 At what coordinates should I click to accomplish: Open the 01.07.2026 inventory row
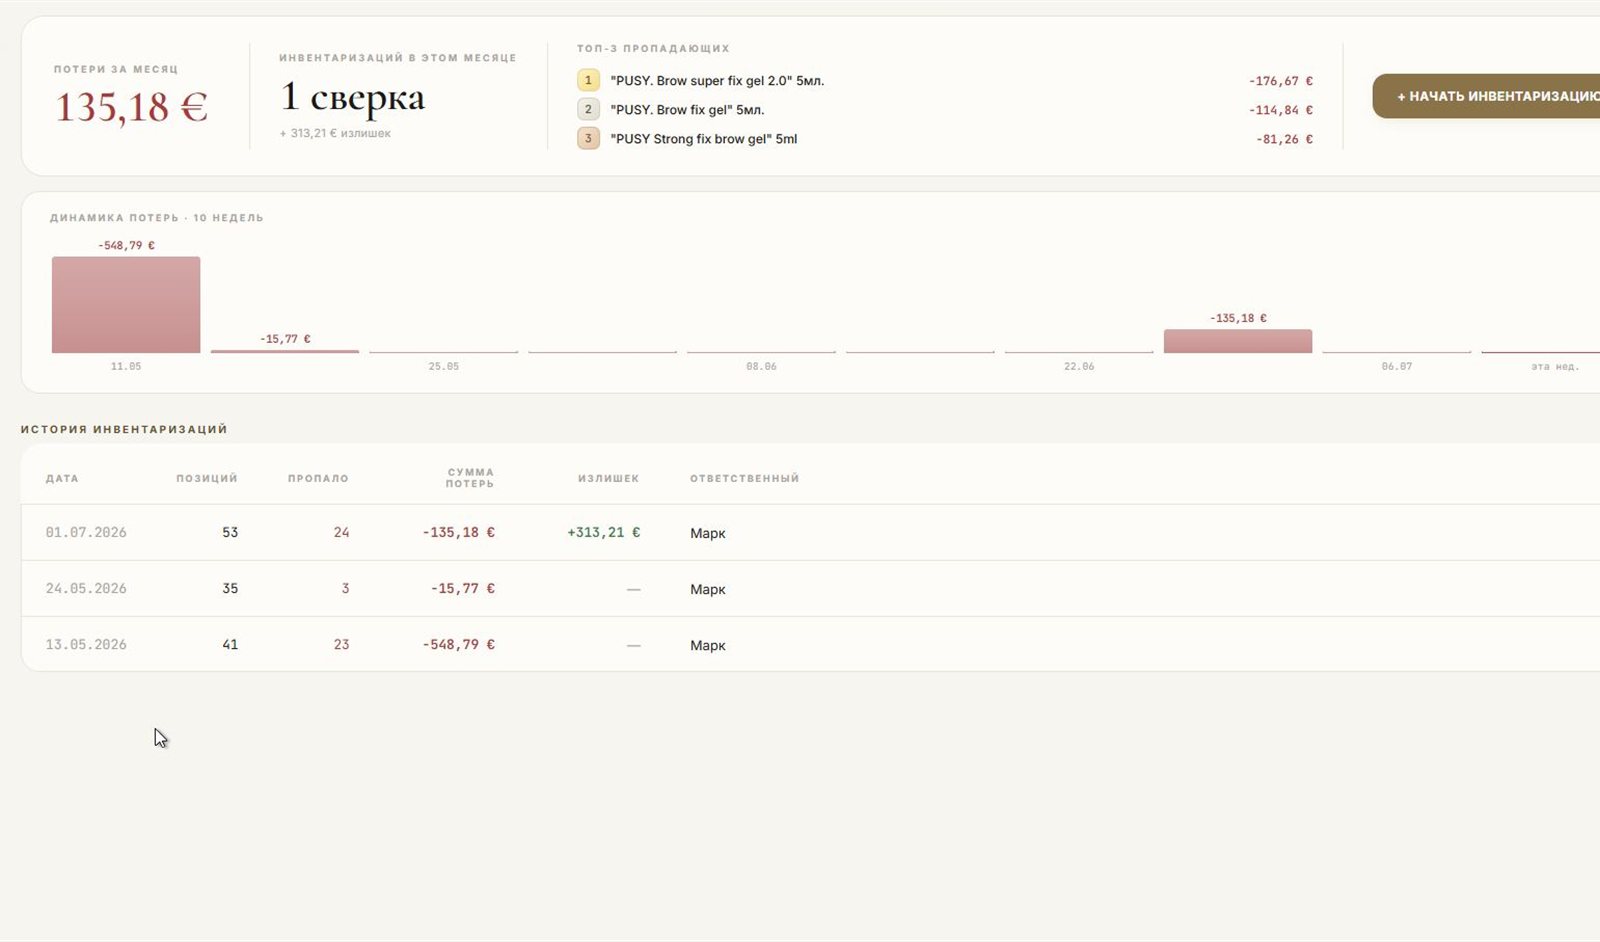click(810, 532)
